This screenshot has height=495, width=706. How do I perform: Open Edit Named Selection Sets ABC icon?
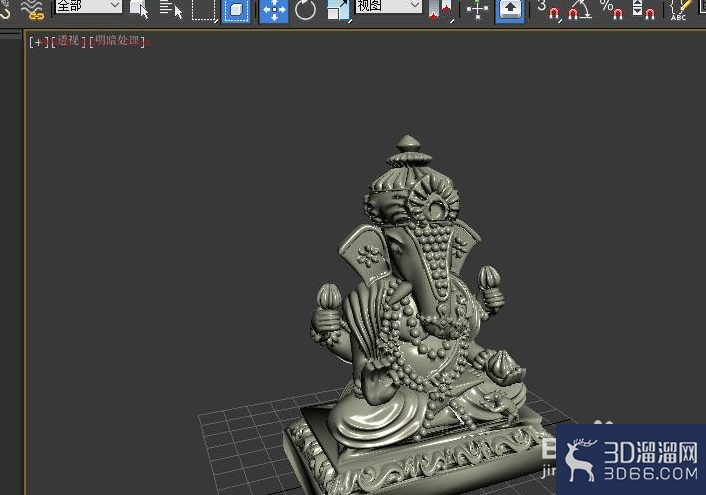pyautogui.click(x=681, y=10)
